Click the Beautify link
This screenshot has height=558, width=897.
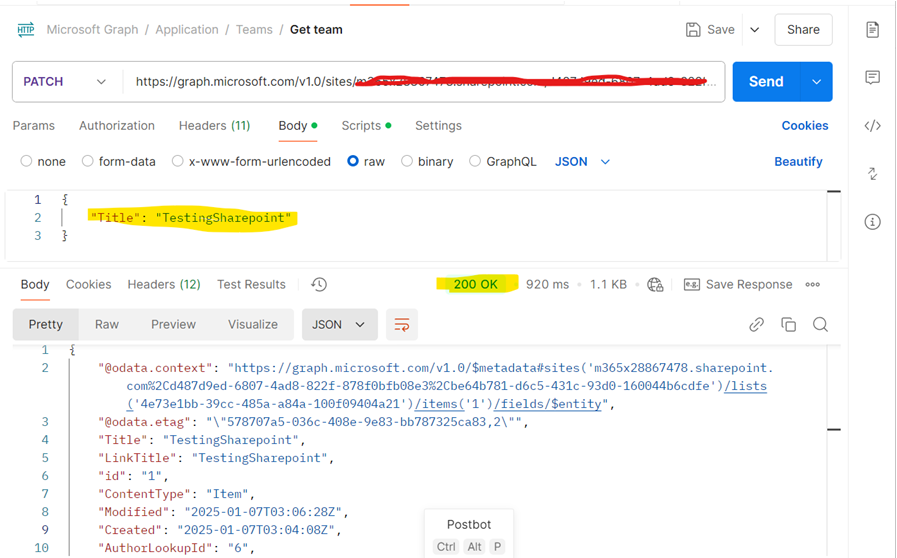pyautogui.click(x=798, y=161)
